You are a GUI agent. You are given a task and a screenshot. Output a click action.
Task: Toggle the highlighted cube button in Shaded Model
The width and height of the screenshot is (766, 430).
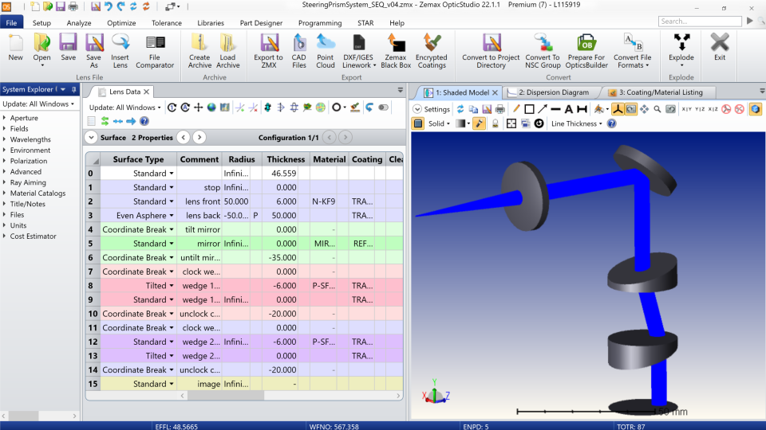tap(755, 109)
